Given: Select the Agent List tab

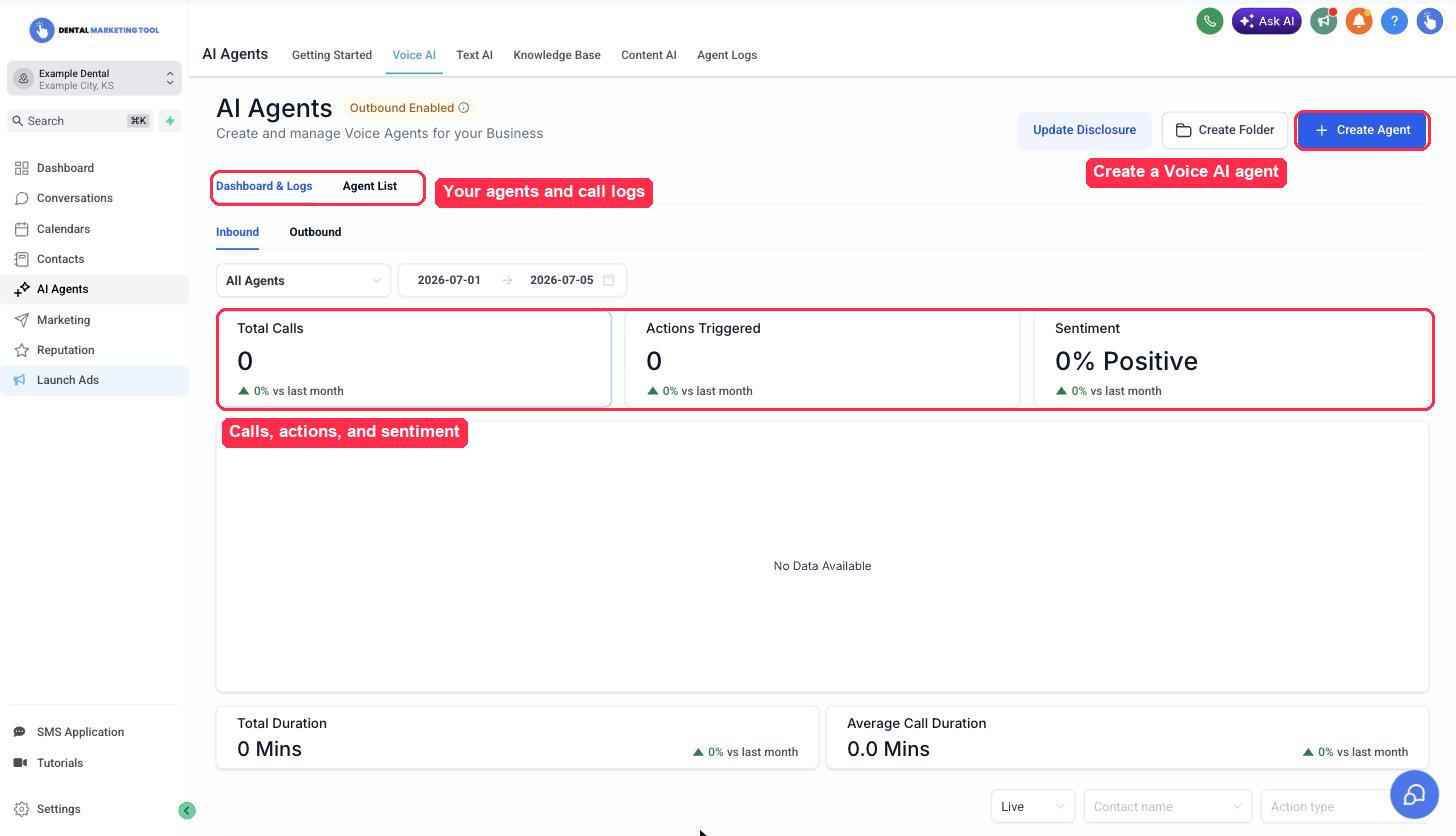Looking at the screenshot, I should (x=369, y=186).
